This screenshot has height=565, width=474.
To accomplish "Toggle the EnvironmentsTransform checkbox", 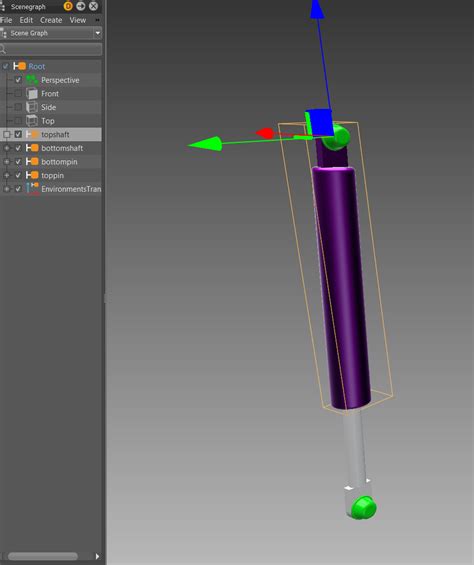I will click(18, 189).
